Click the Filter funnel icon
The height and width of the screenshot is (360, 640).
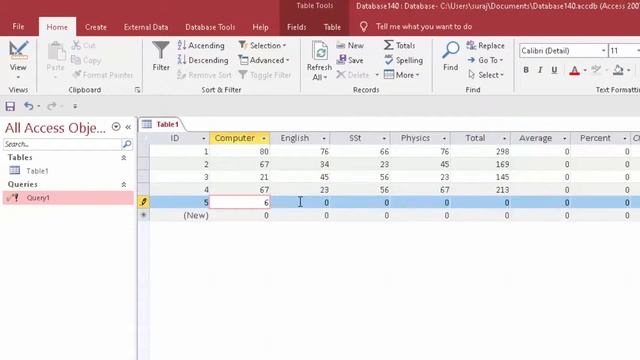click(161, 50)
